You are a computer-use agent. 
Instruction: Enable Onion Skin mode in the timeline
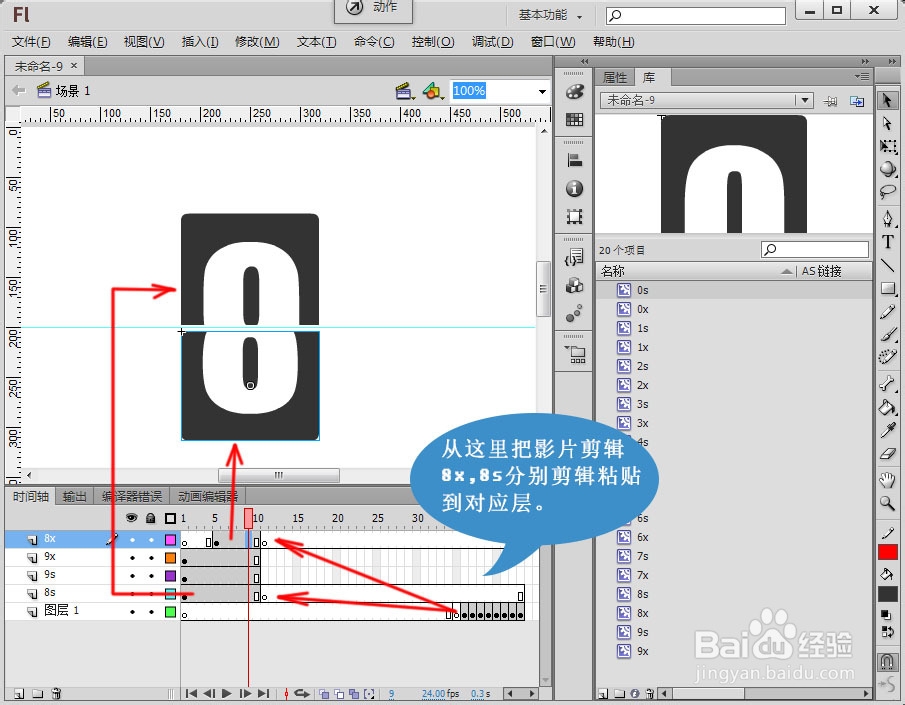tap(324, 693)
